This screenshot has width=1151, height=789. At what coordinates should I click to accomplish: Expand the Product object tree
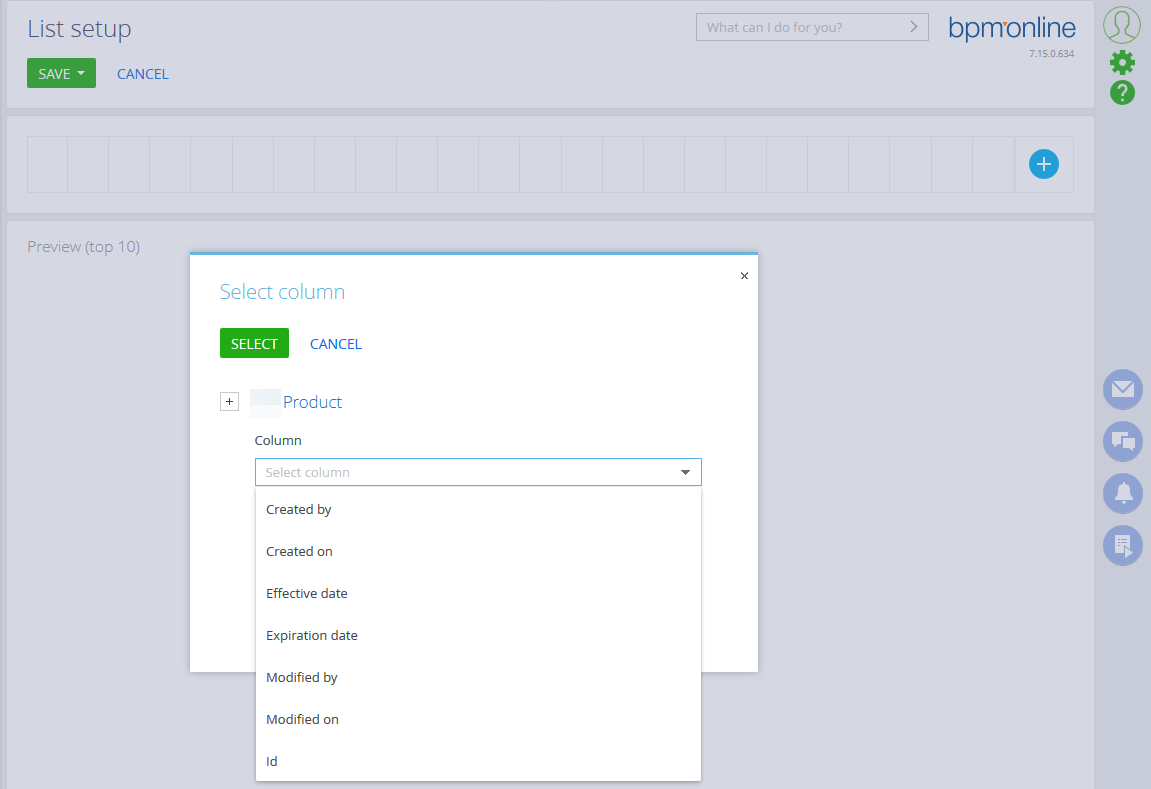point(229,401)
